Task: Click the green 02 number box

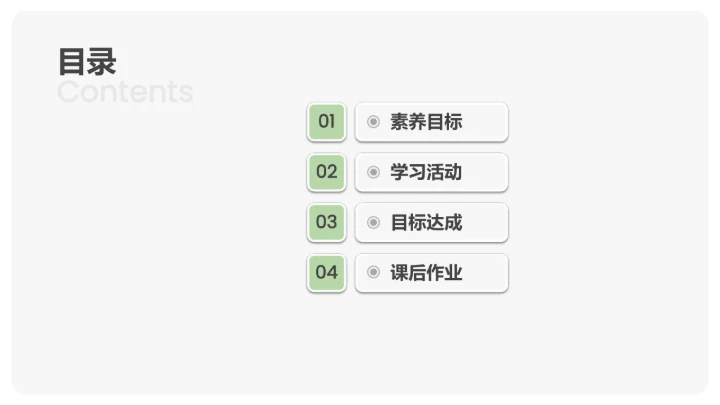Action: [327, 172]
